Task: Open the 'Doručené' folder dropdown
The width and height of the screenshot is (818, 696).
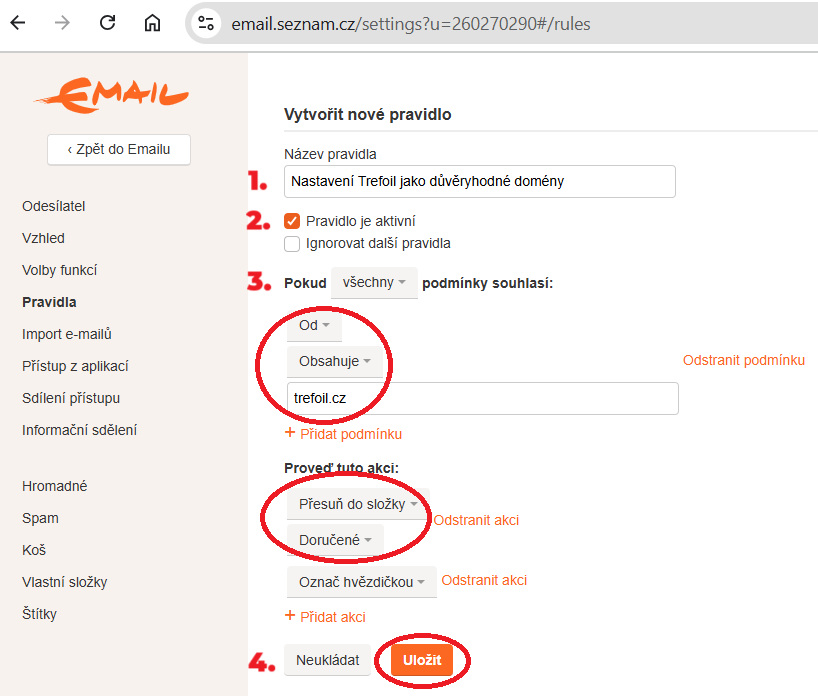Action: [334, 540]
